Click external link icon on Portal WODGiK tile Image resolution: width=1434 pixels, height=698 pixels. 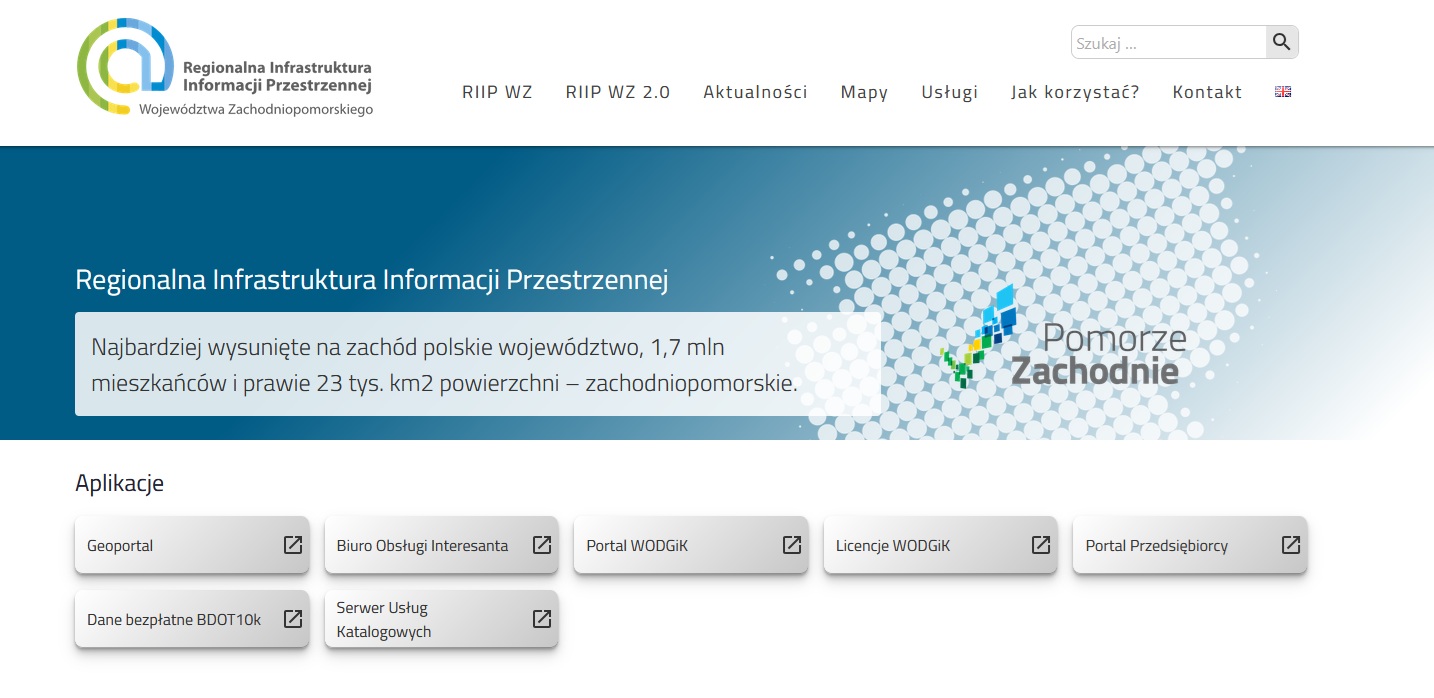click(792, 545)
